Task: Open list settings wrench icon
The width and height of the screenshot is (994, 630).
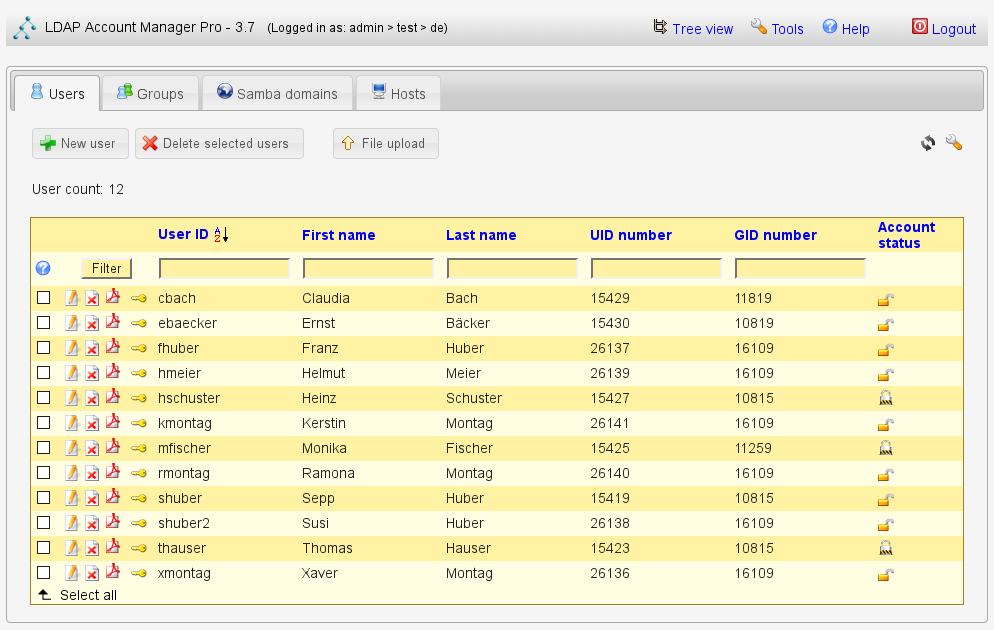Action: [954, 143]
